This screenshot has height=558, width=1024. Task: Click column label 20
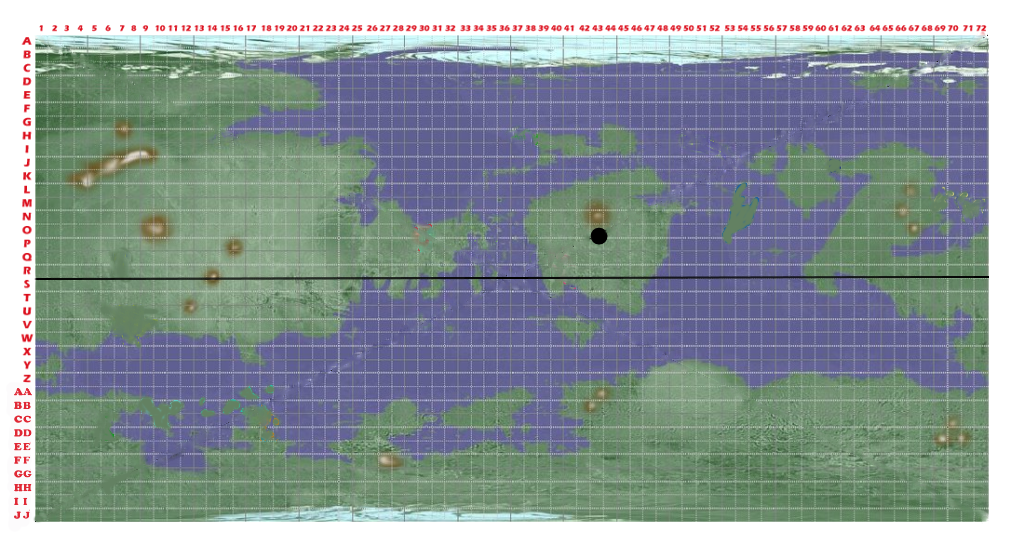point(292,27)
